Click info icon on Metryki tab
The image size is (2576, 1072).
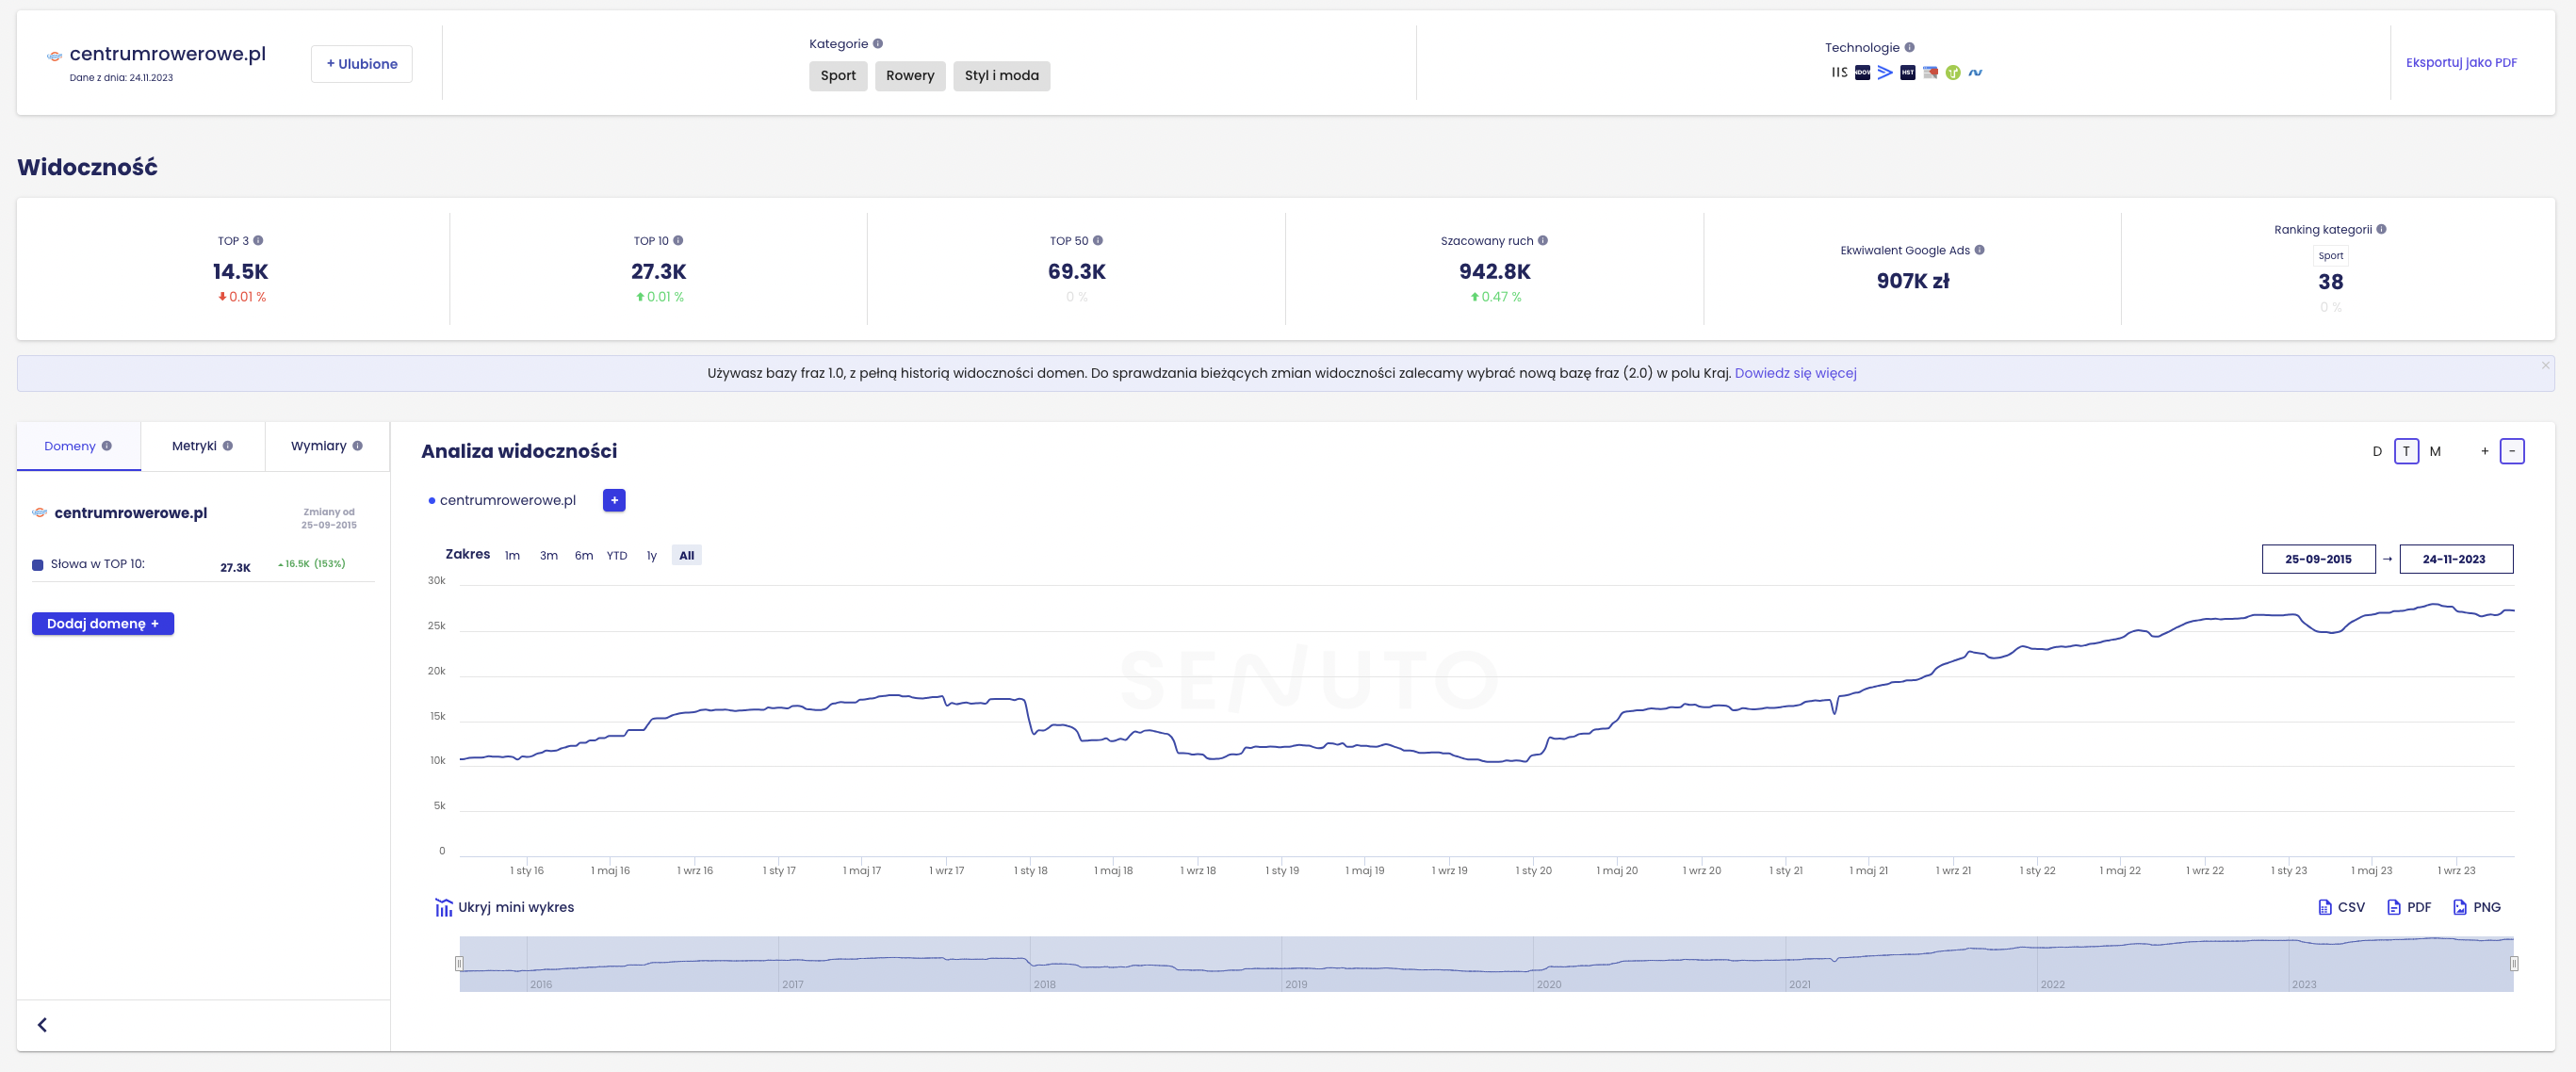pyautogui.click(x=227, y=446)
